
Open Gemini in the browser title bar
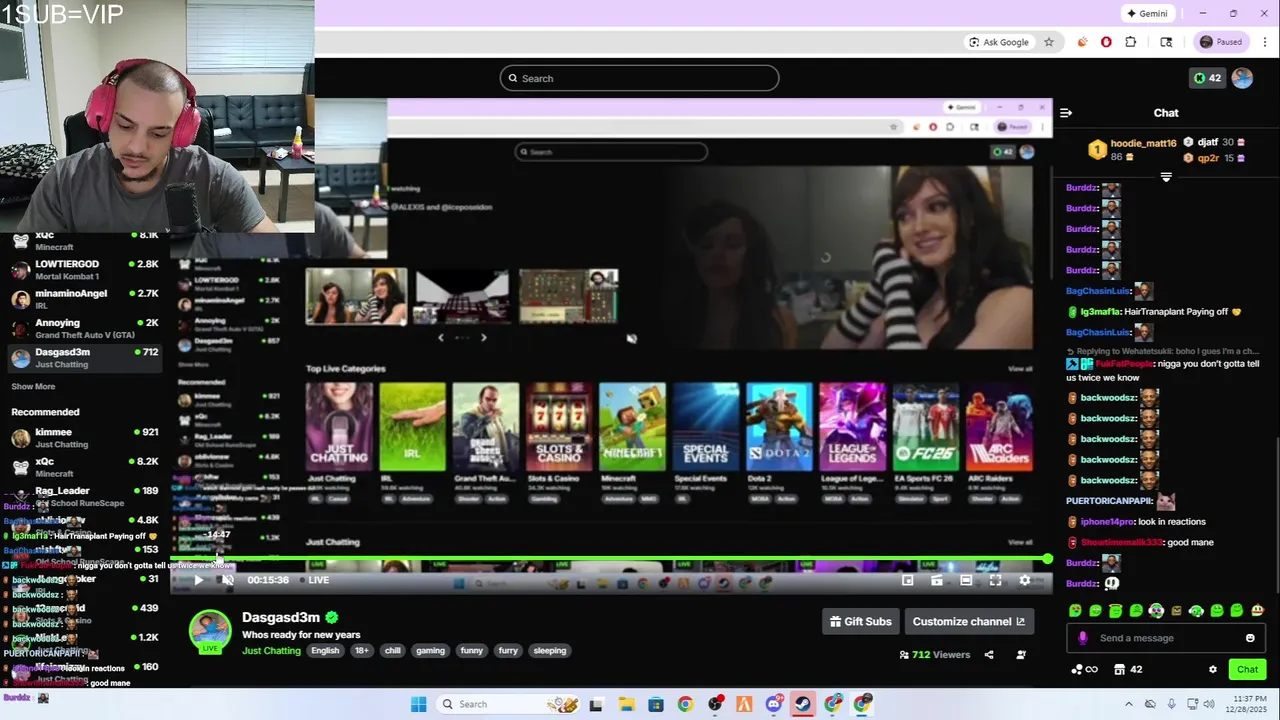(x=1146, y=13)
